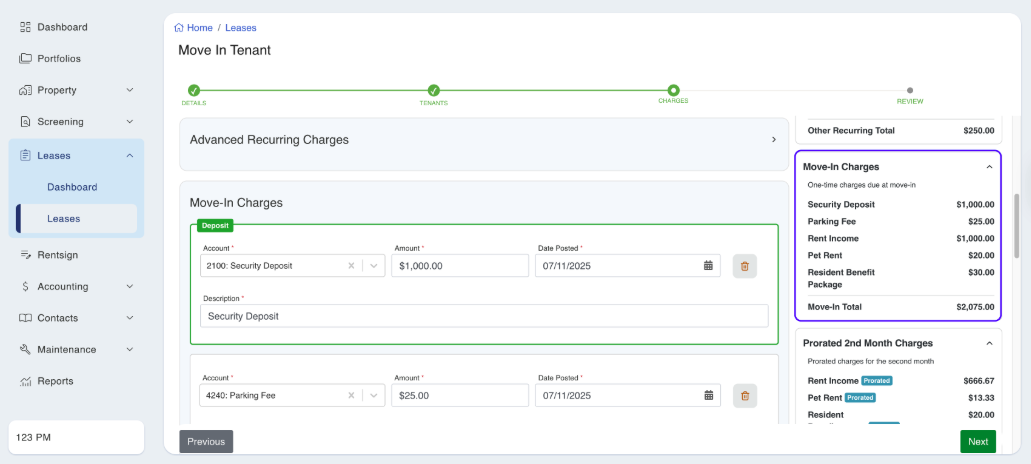Collapse the Move-In Charges summary panel
Viewport: 1031px width, 464px height.
pos(989,167)
